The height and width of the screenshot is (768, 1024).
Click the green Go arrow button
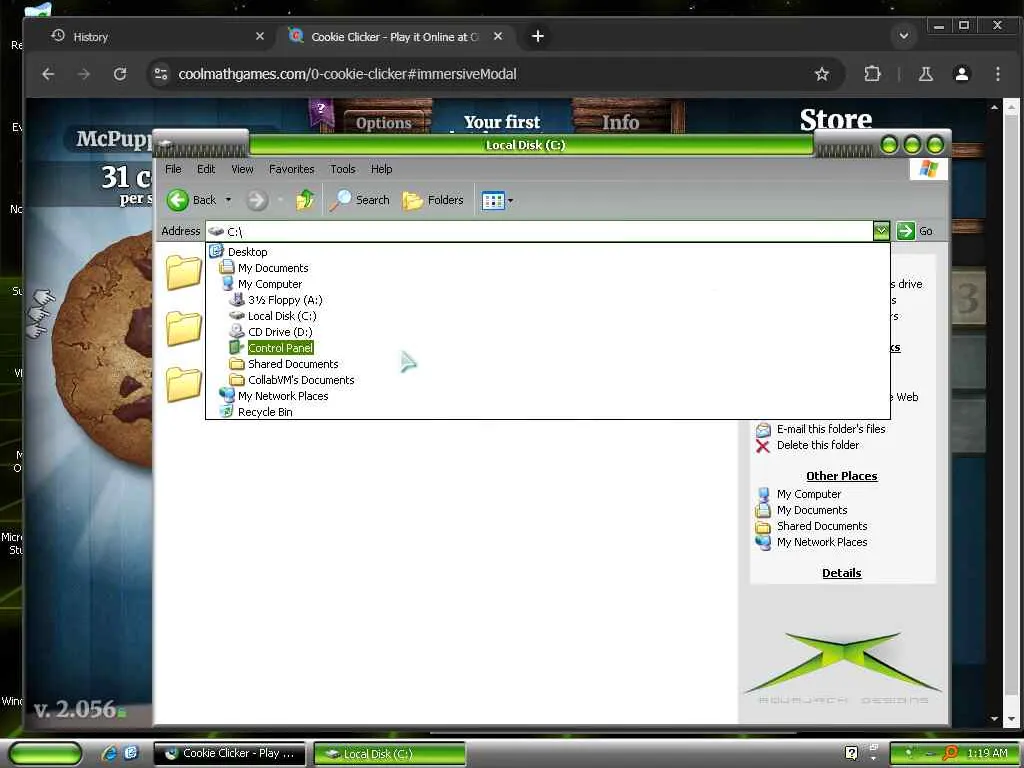click(905, 231)
